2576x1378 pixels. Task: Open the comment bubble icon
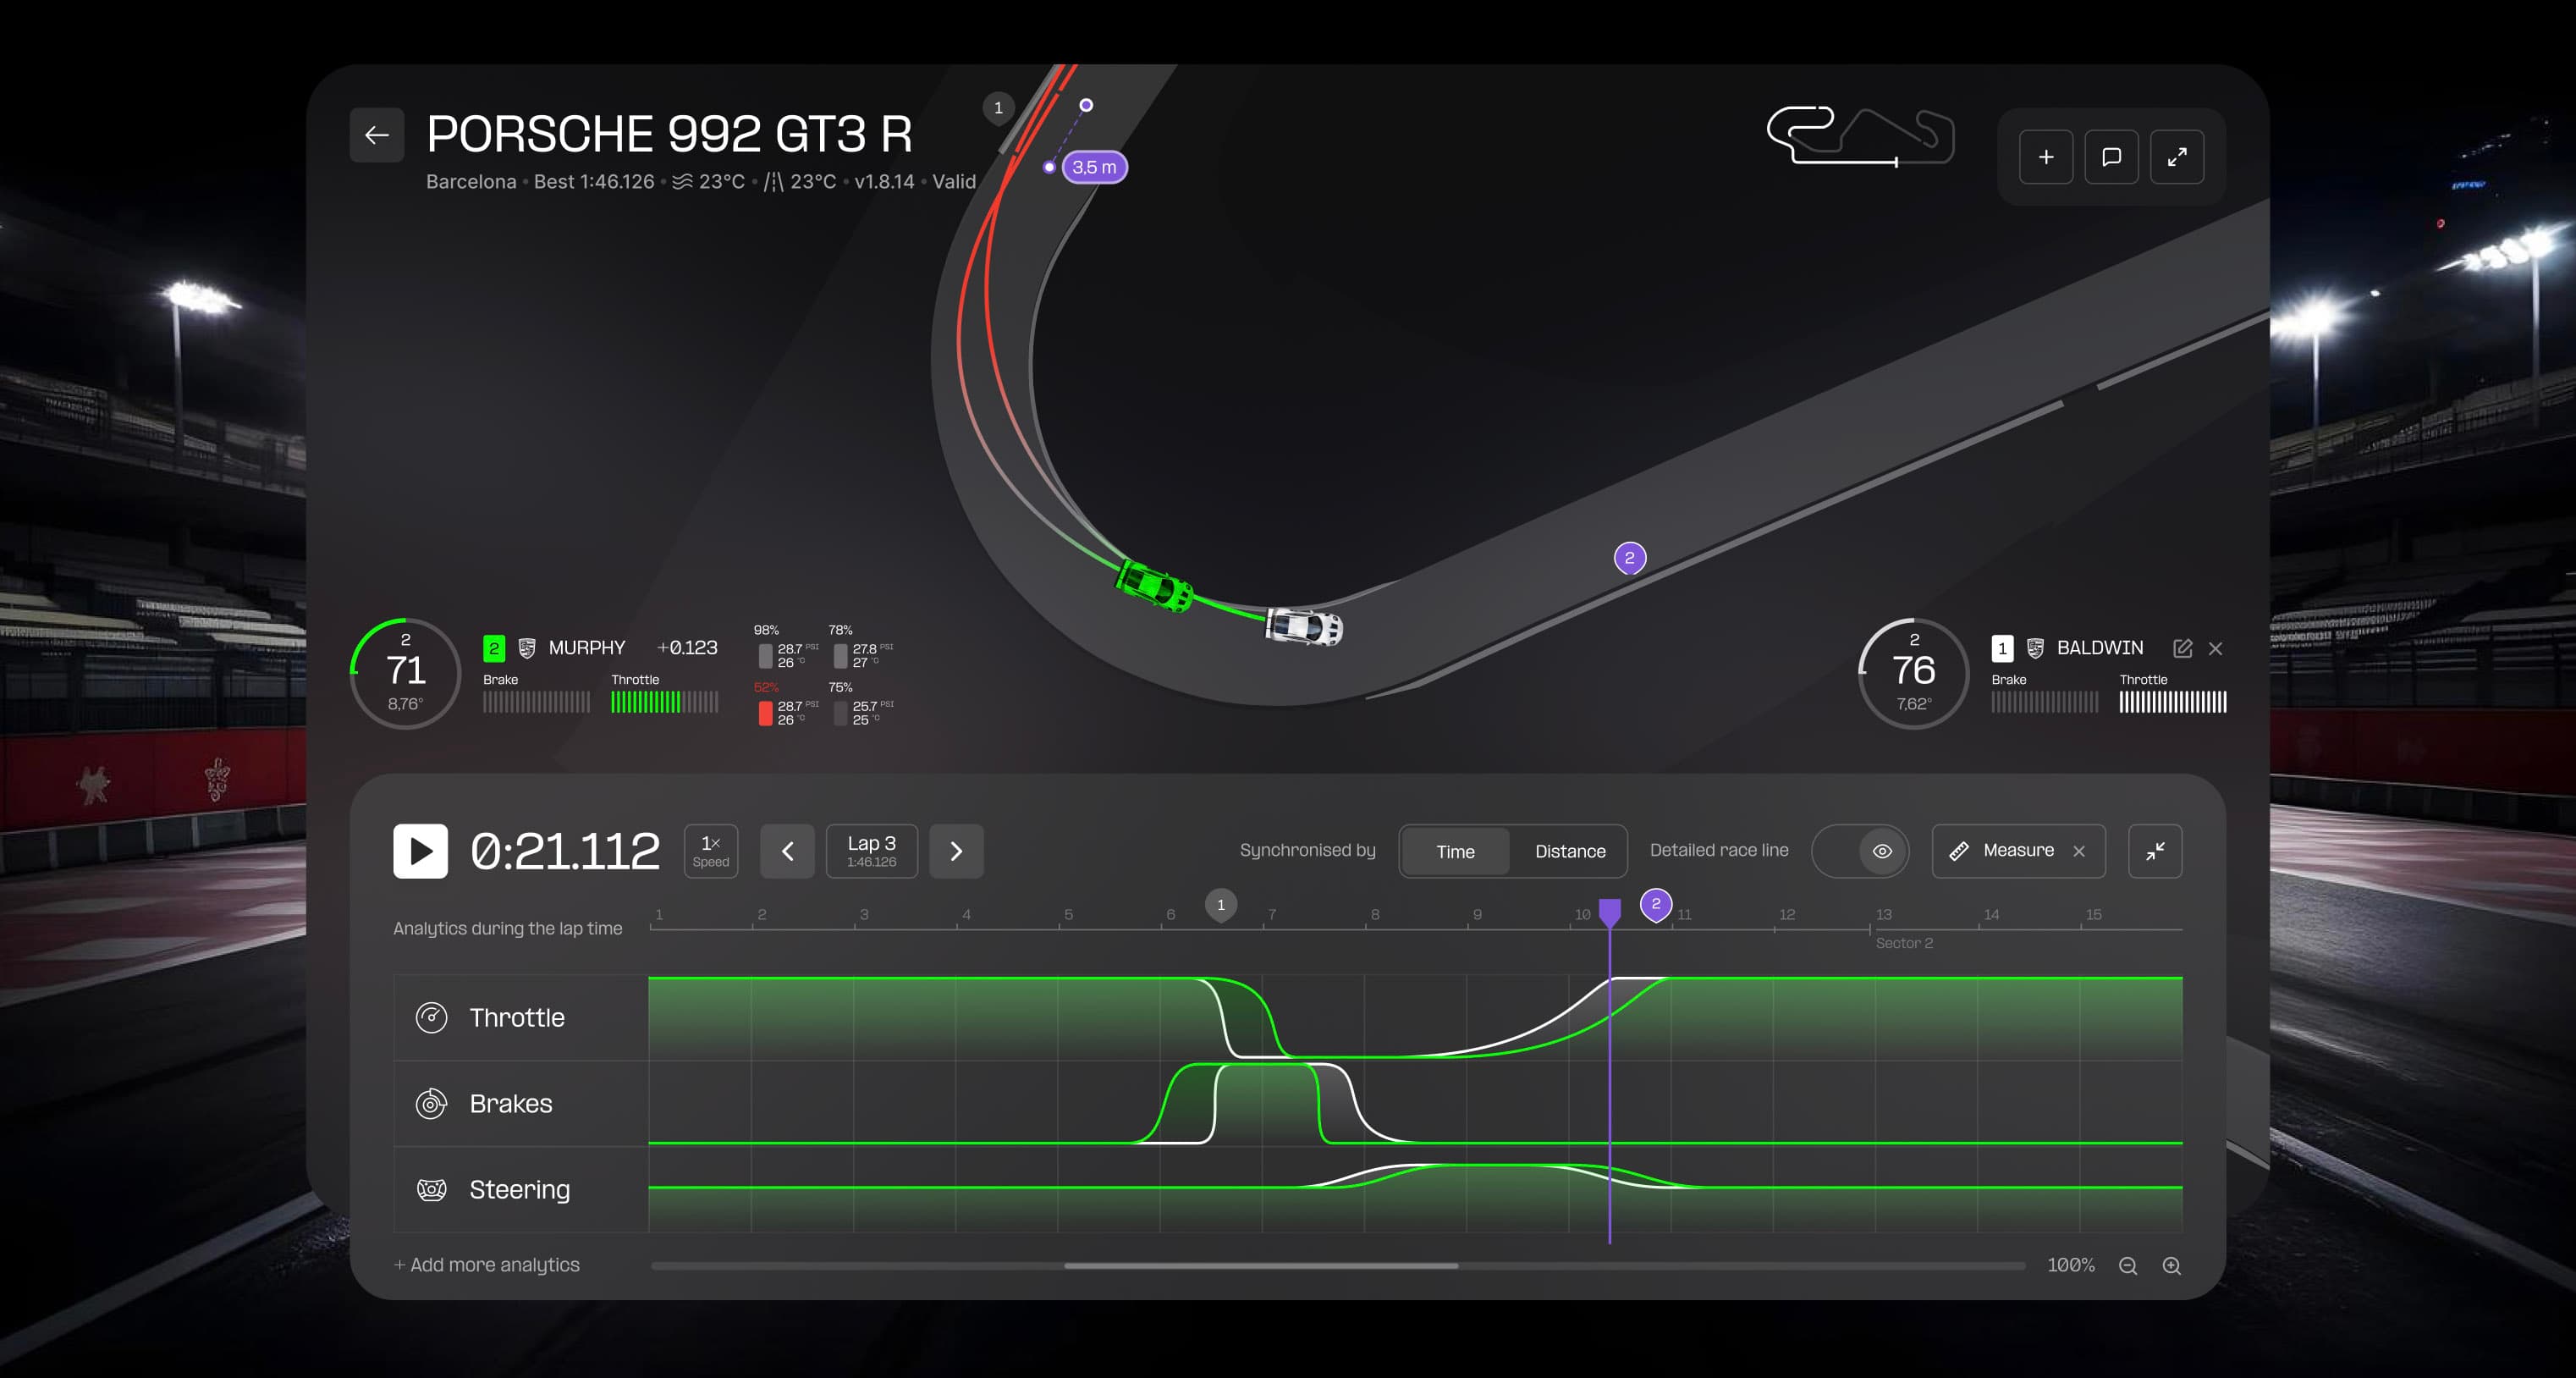tap(2111, 157)
